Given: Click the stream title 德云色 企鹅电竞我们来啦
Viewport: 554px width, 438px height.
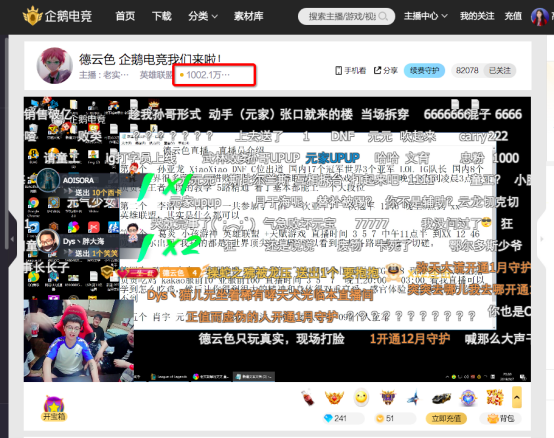Looking at the screenshot, I should (150, 59).
